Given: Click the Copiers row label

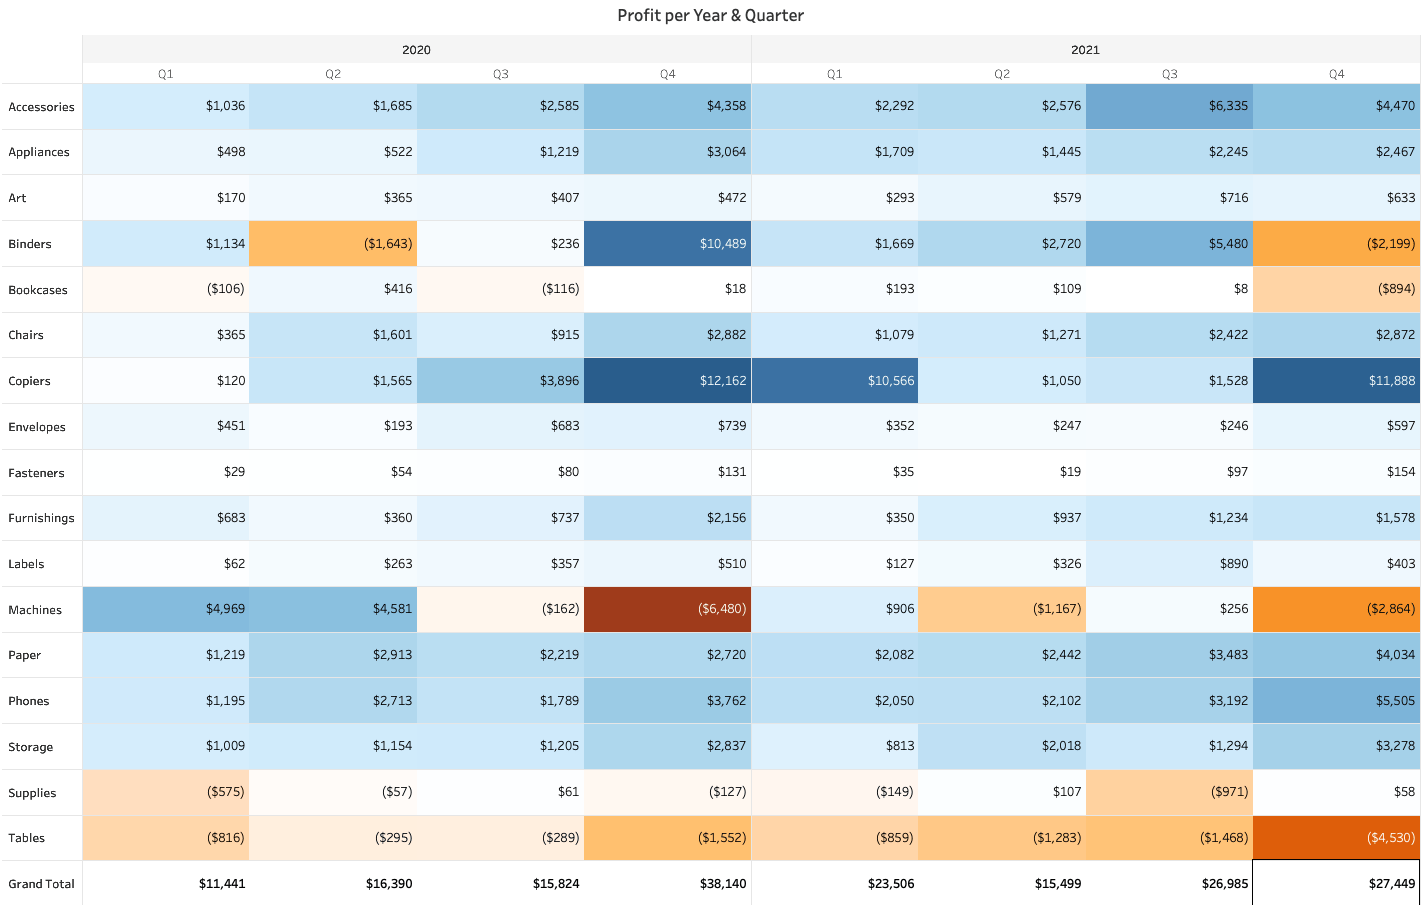Looking at the screenshot, I should pos(29,381).
